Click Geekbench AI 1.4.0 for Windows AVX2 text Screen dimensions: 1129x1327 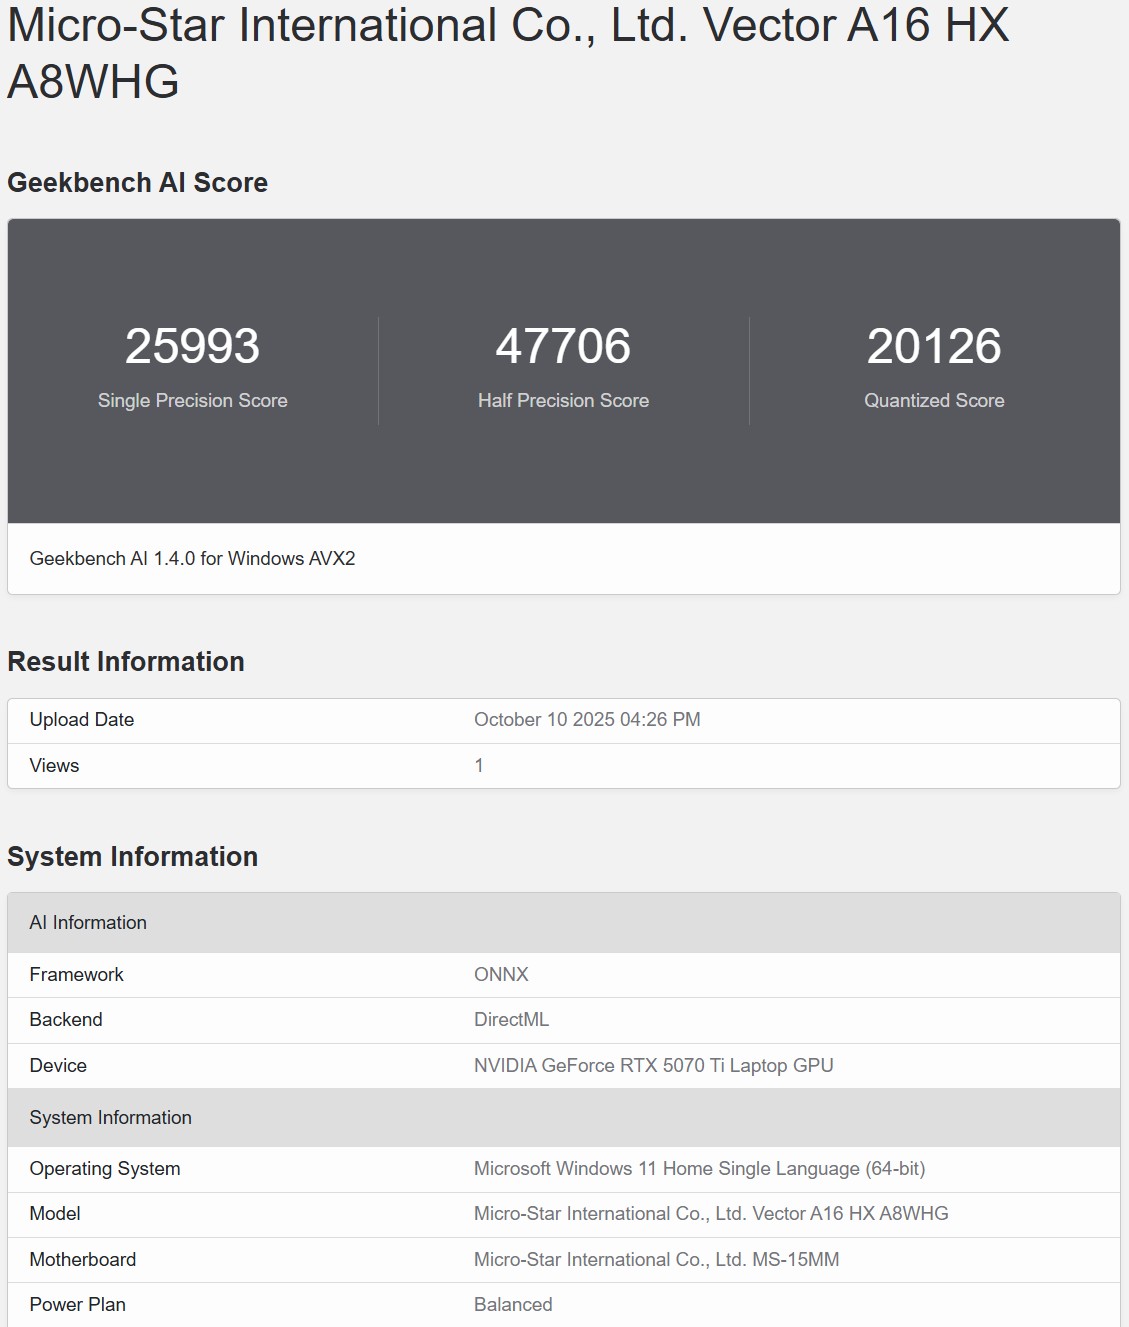[192, 559]
